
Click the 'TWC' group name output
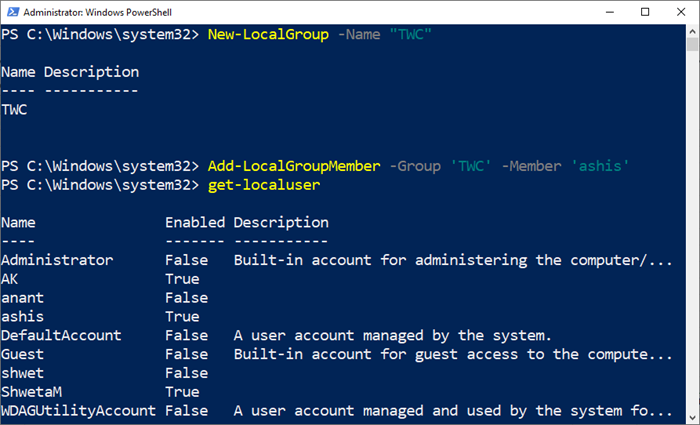click(14, 109)
